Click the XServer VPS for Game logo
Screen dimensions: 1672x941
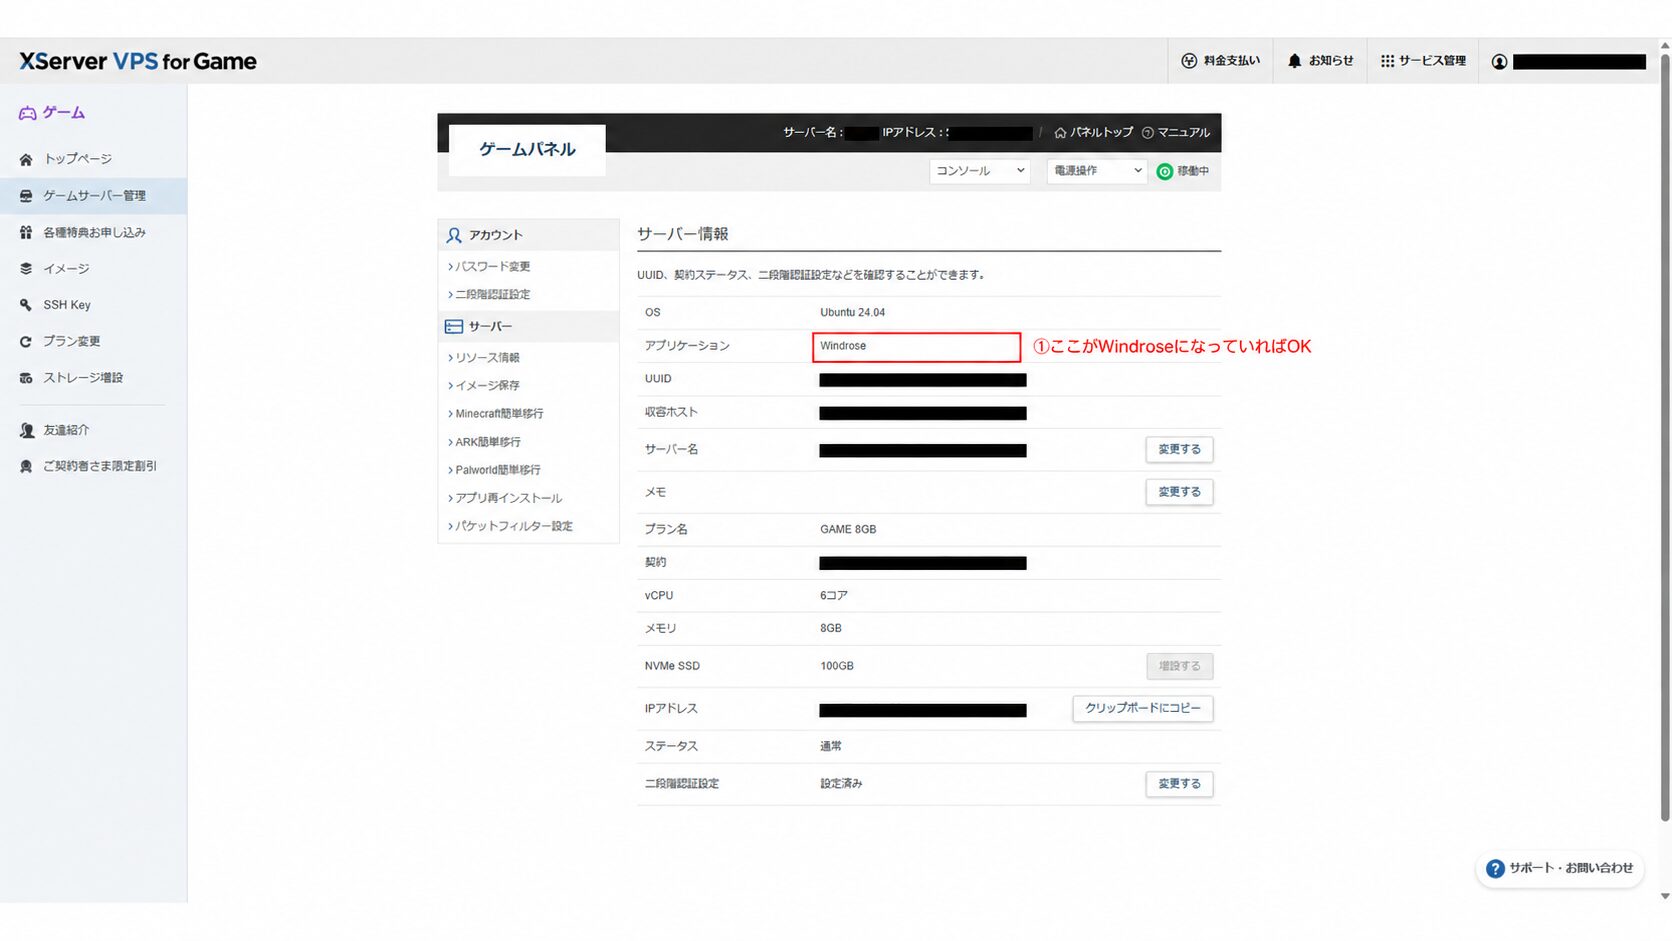click(138, 61)
